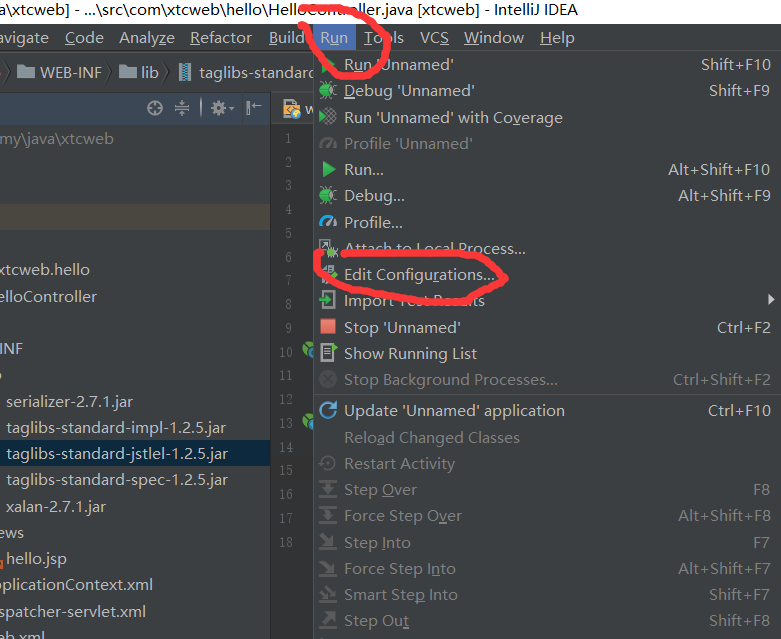Click editor tab file icon next to project panel
Screen dimensions: 781x639
pos(291,109)
